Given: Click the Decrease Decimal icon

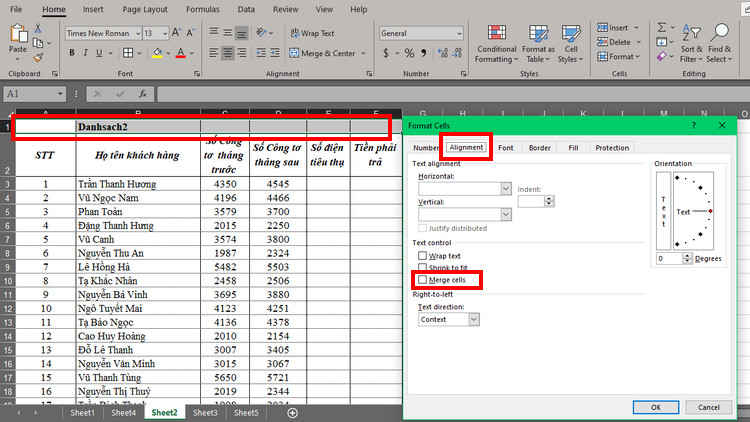Looking at the screenshot, I should click(457, 53).
